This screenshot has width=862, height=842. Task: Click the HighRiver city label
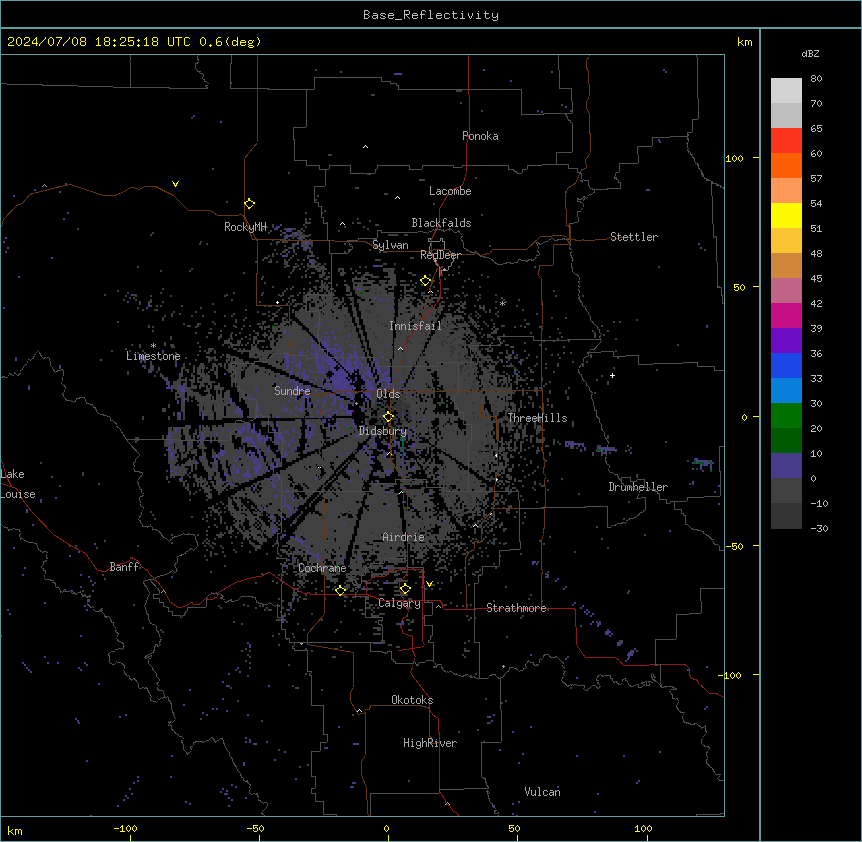coord(430,743)
